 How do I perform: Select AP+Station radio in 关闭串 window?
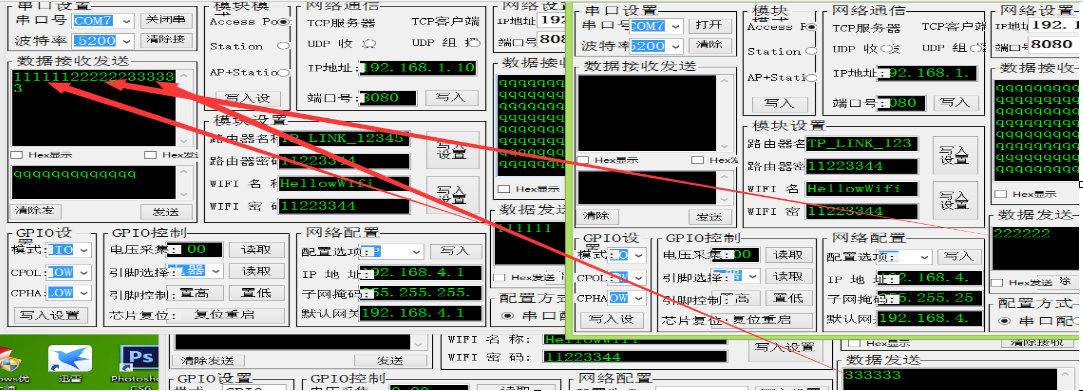coord(283,73)
